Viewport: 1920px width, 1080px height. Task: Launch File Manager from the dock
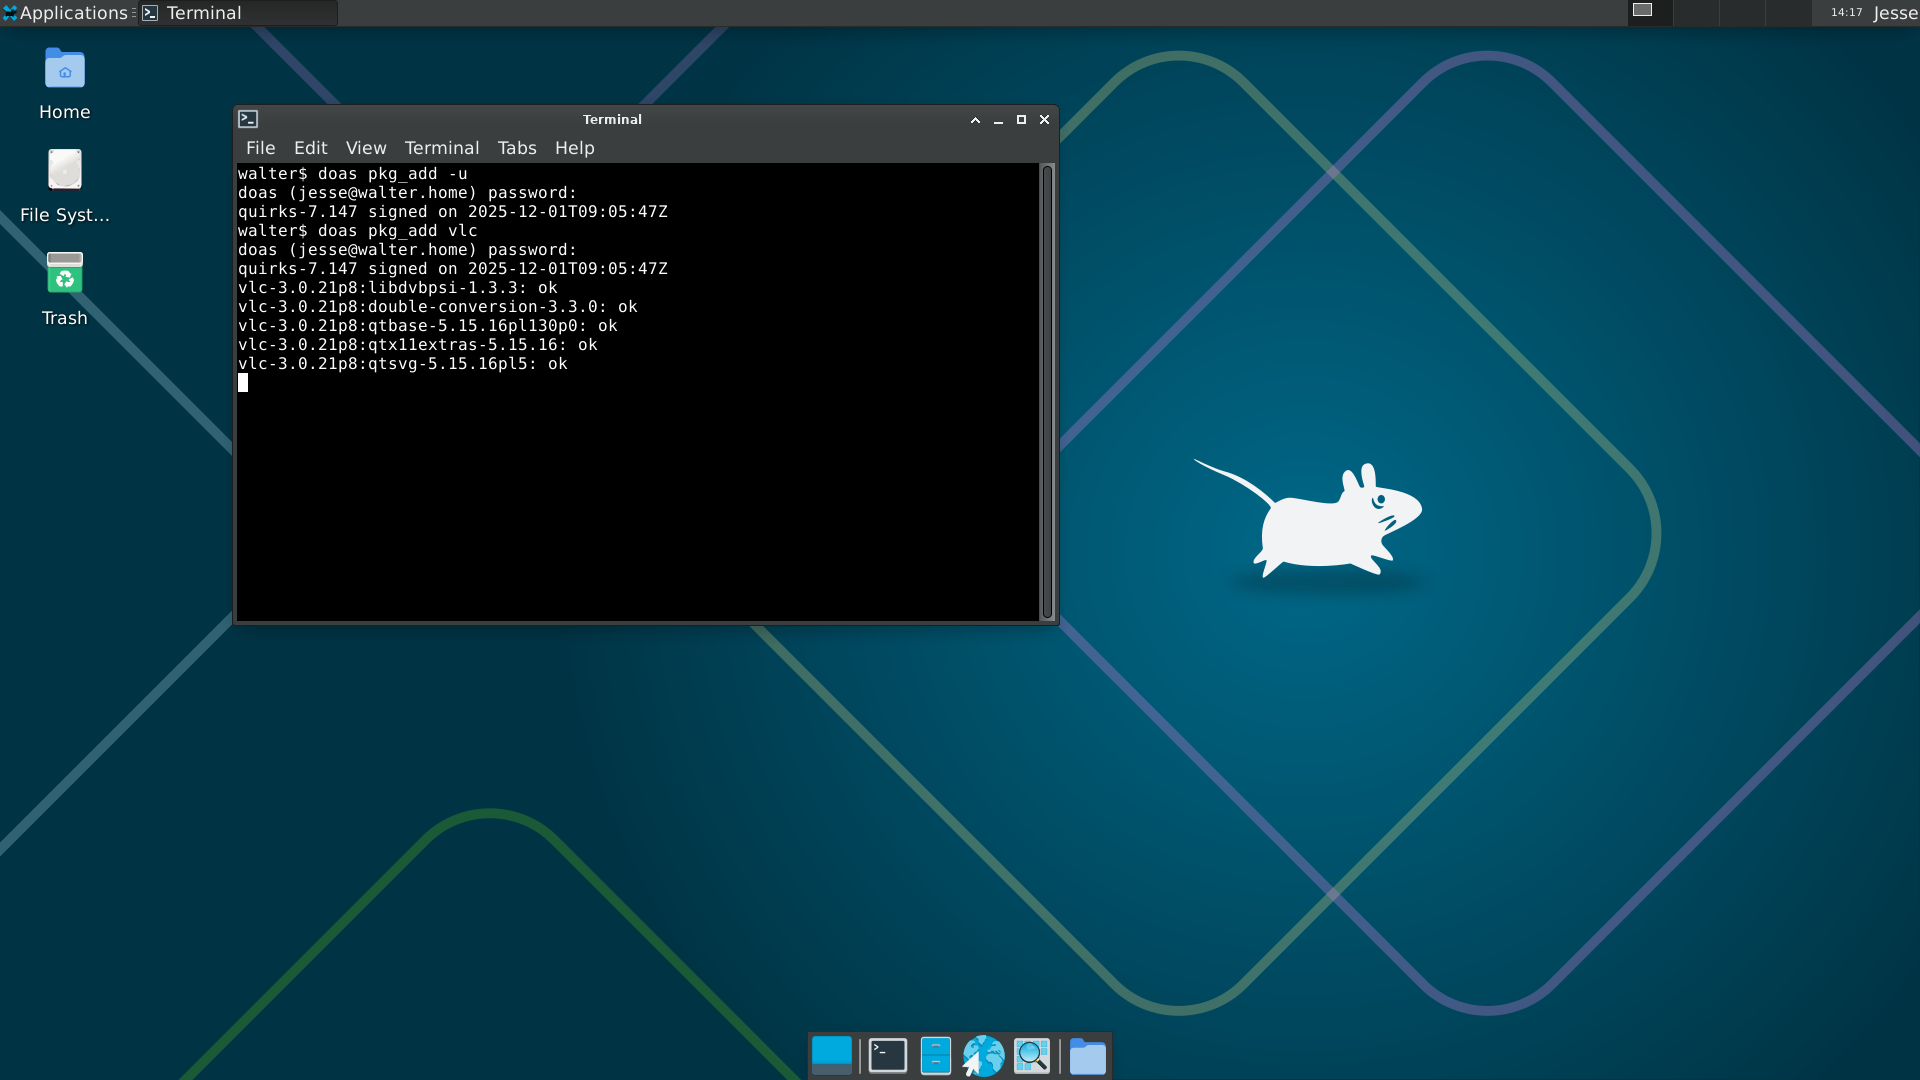[935, 1056]
